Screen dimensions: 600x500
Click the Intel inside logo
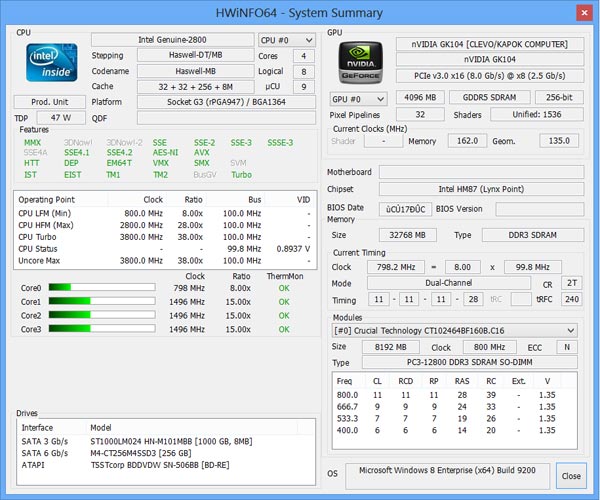click(x=52, y=62)
